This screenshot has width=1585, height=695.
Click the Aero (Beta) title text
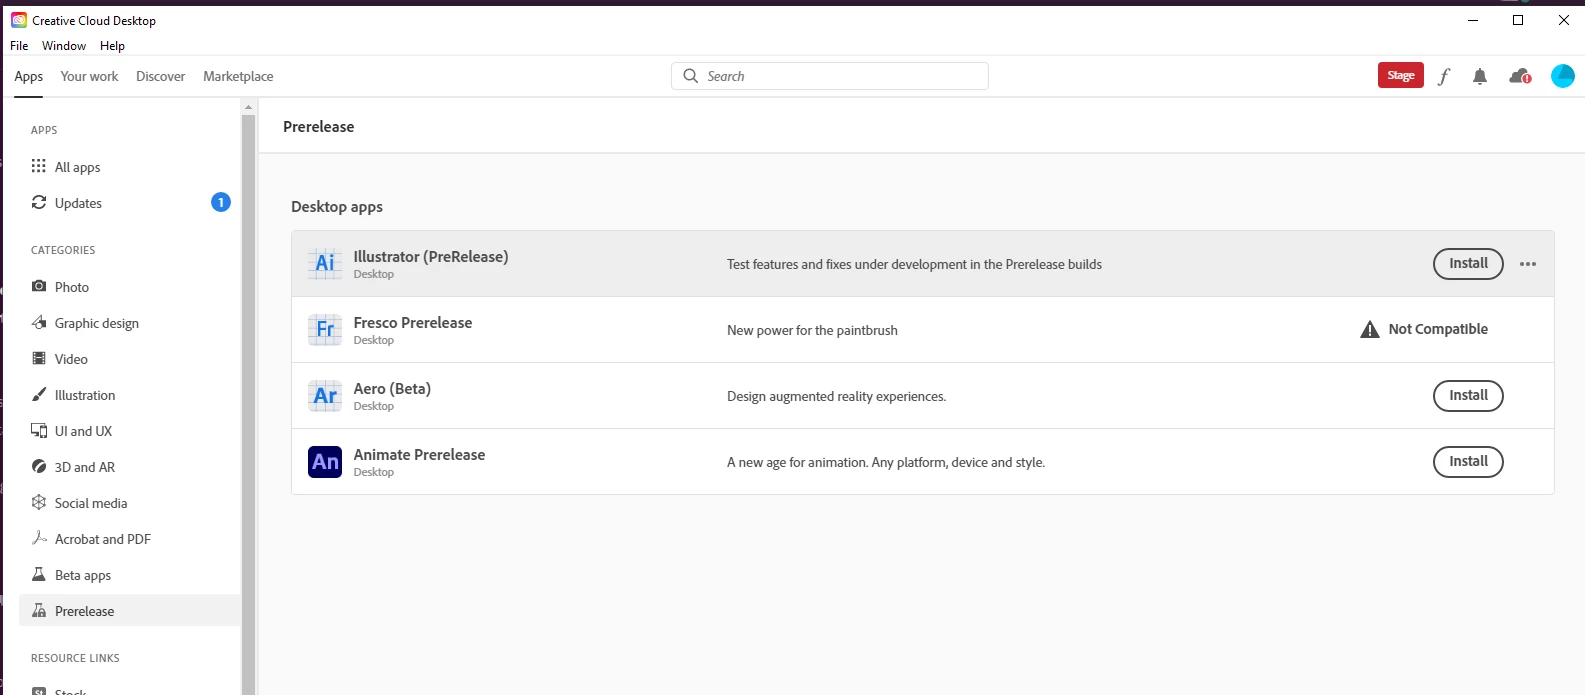point(392,388)
